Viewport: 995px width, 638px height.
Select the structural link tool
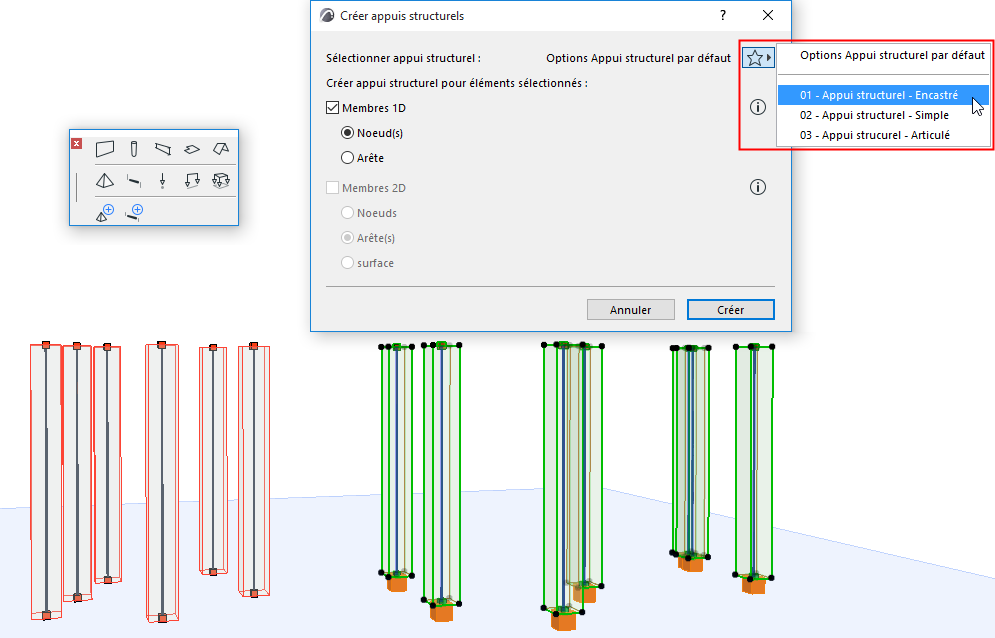[134, 182]
